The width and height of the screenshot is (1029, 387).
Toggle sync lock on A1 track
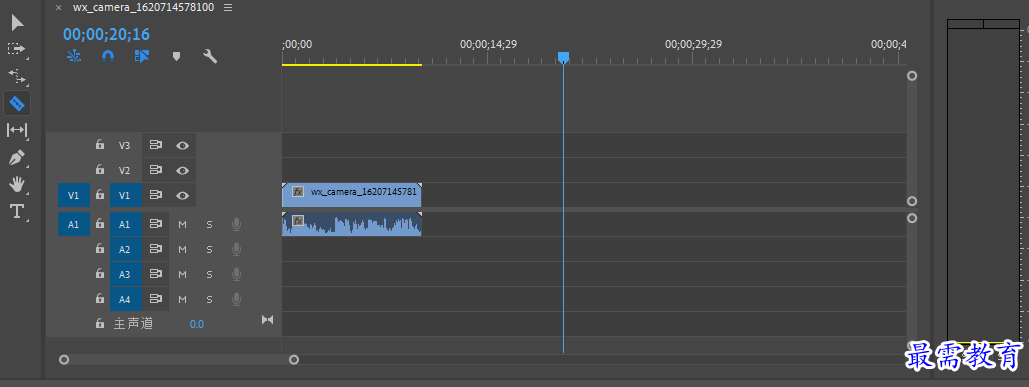[156, 224]
